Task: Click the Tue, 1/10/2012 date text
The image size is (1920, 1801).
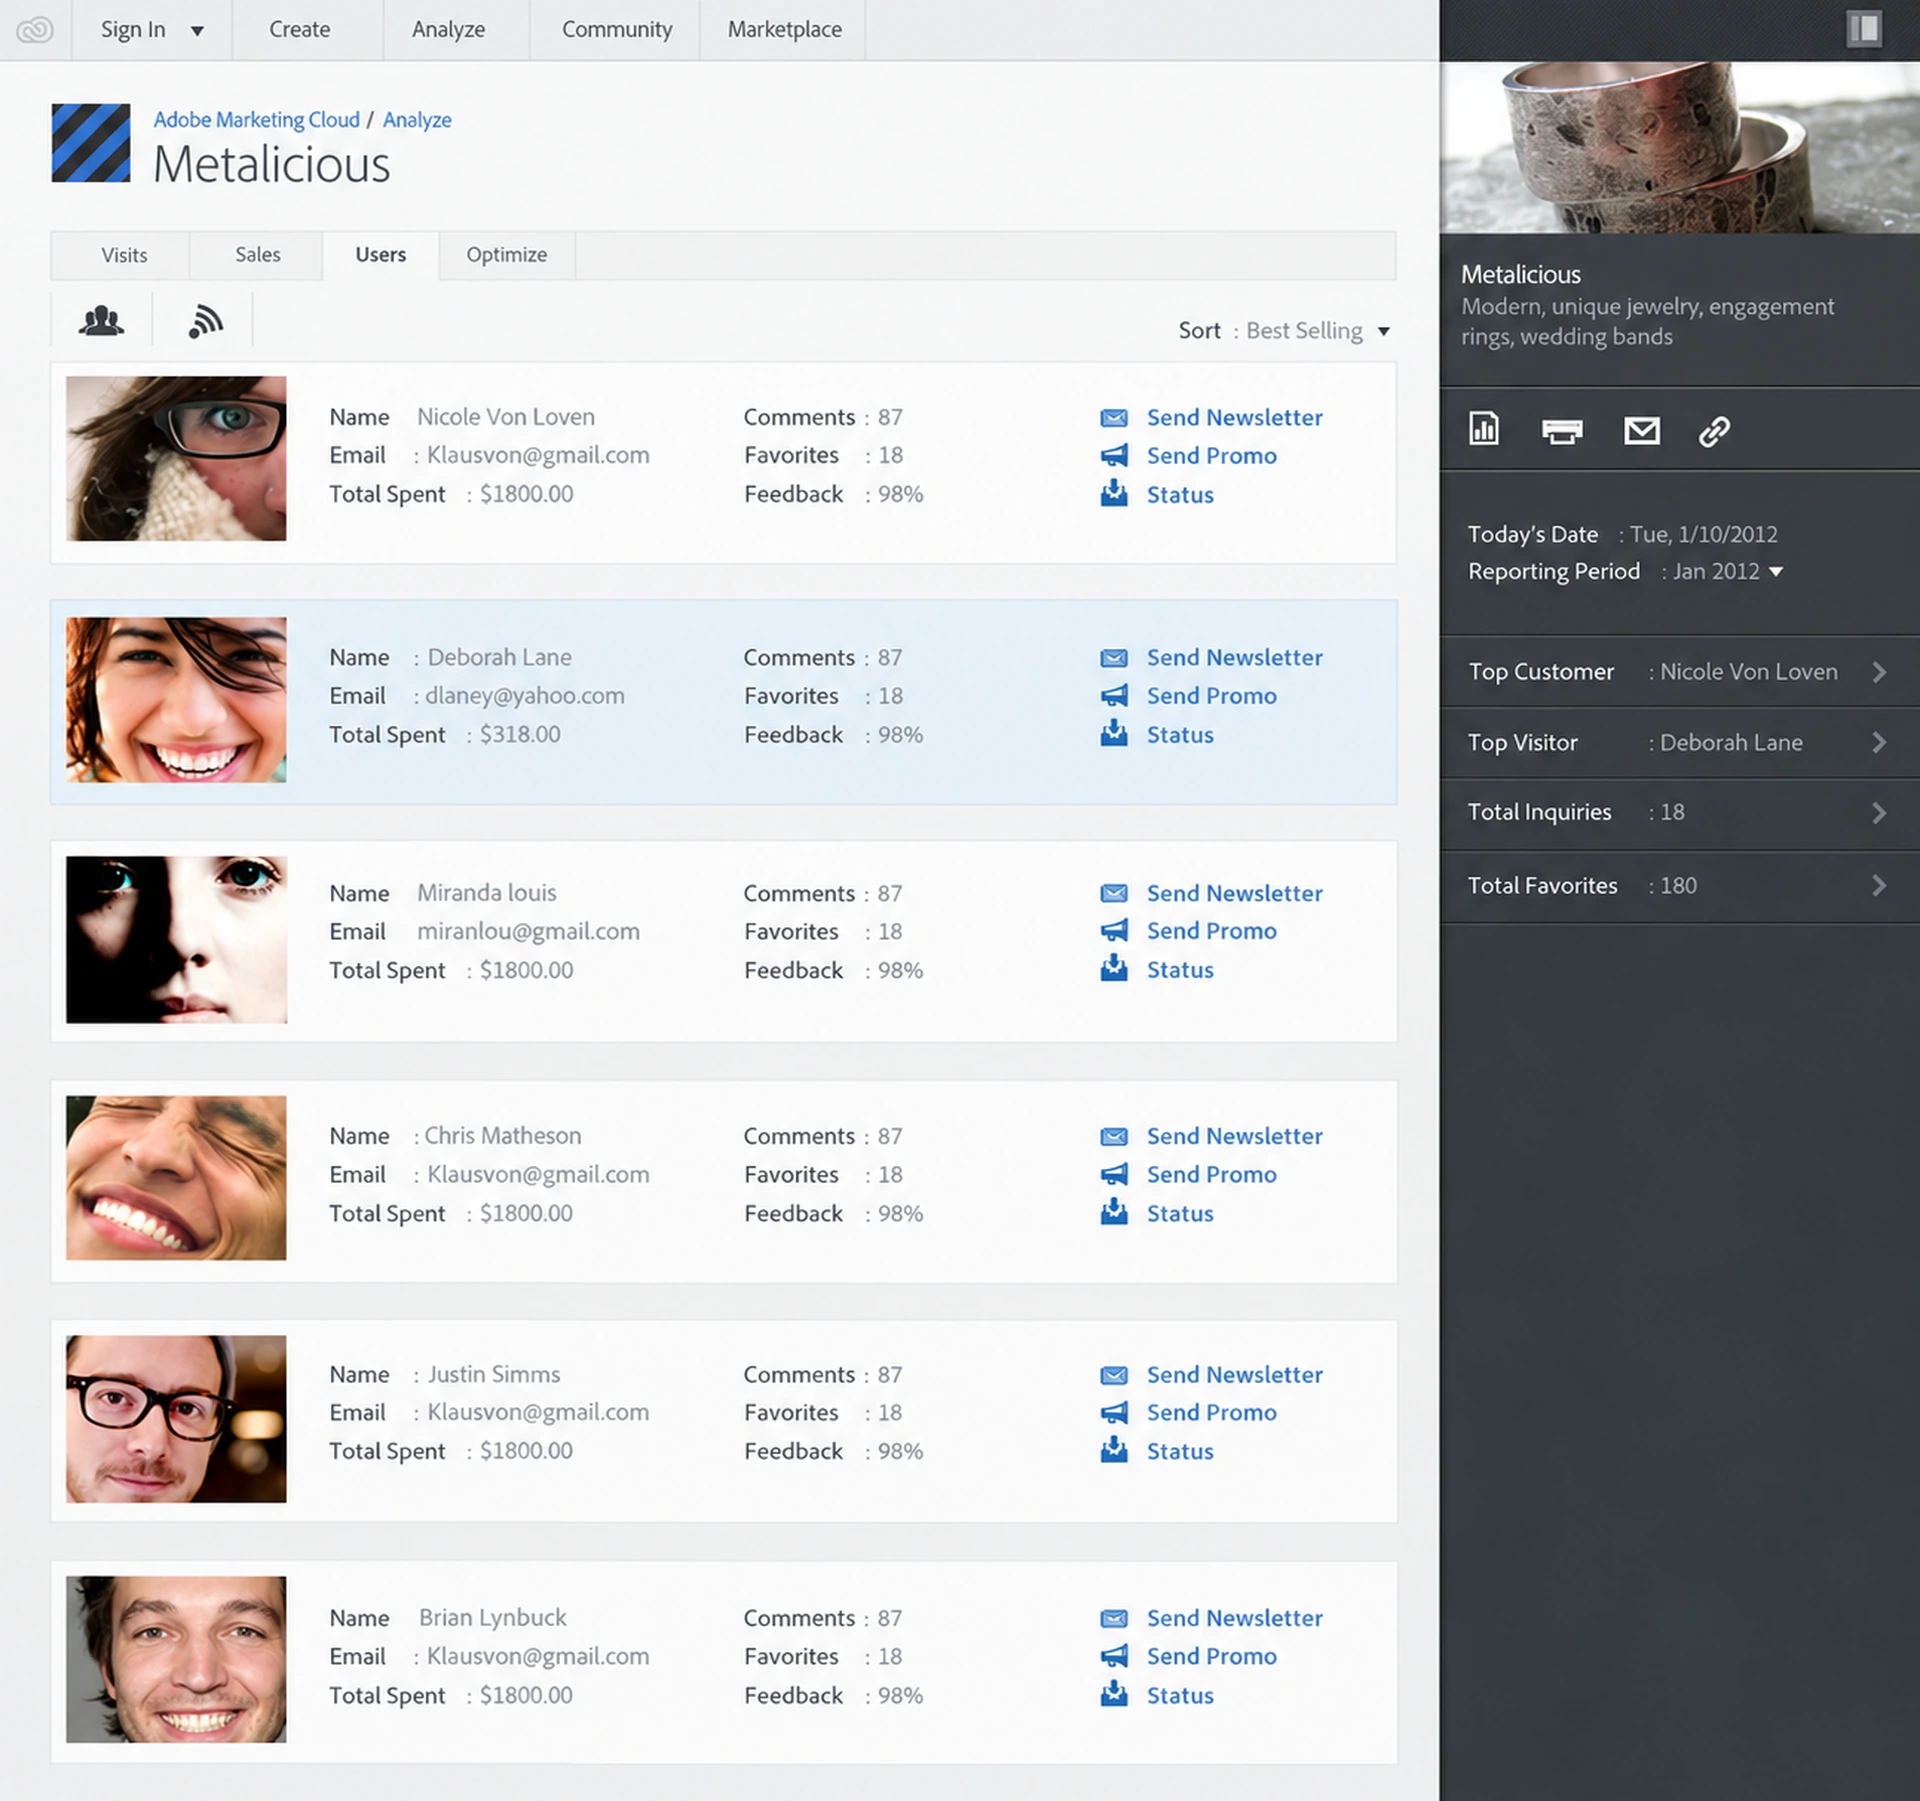Action: click(1703, 535)
